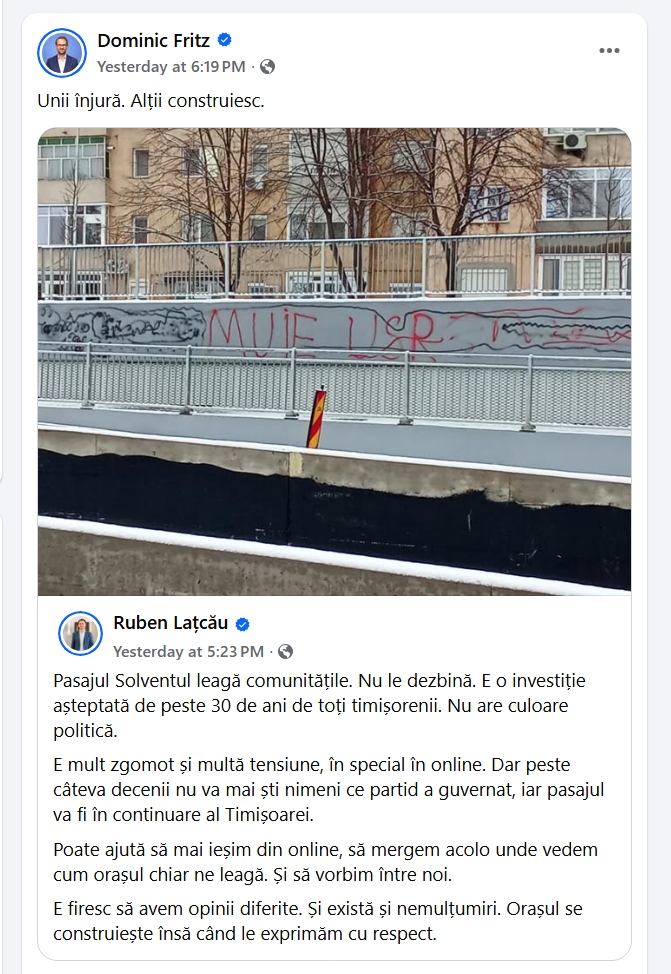
Task: Click the globe icon on the shared post
Action: click(286, 652)
